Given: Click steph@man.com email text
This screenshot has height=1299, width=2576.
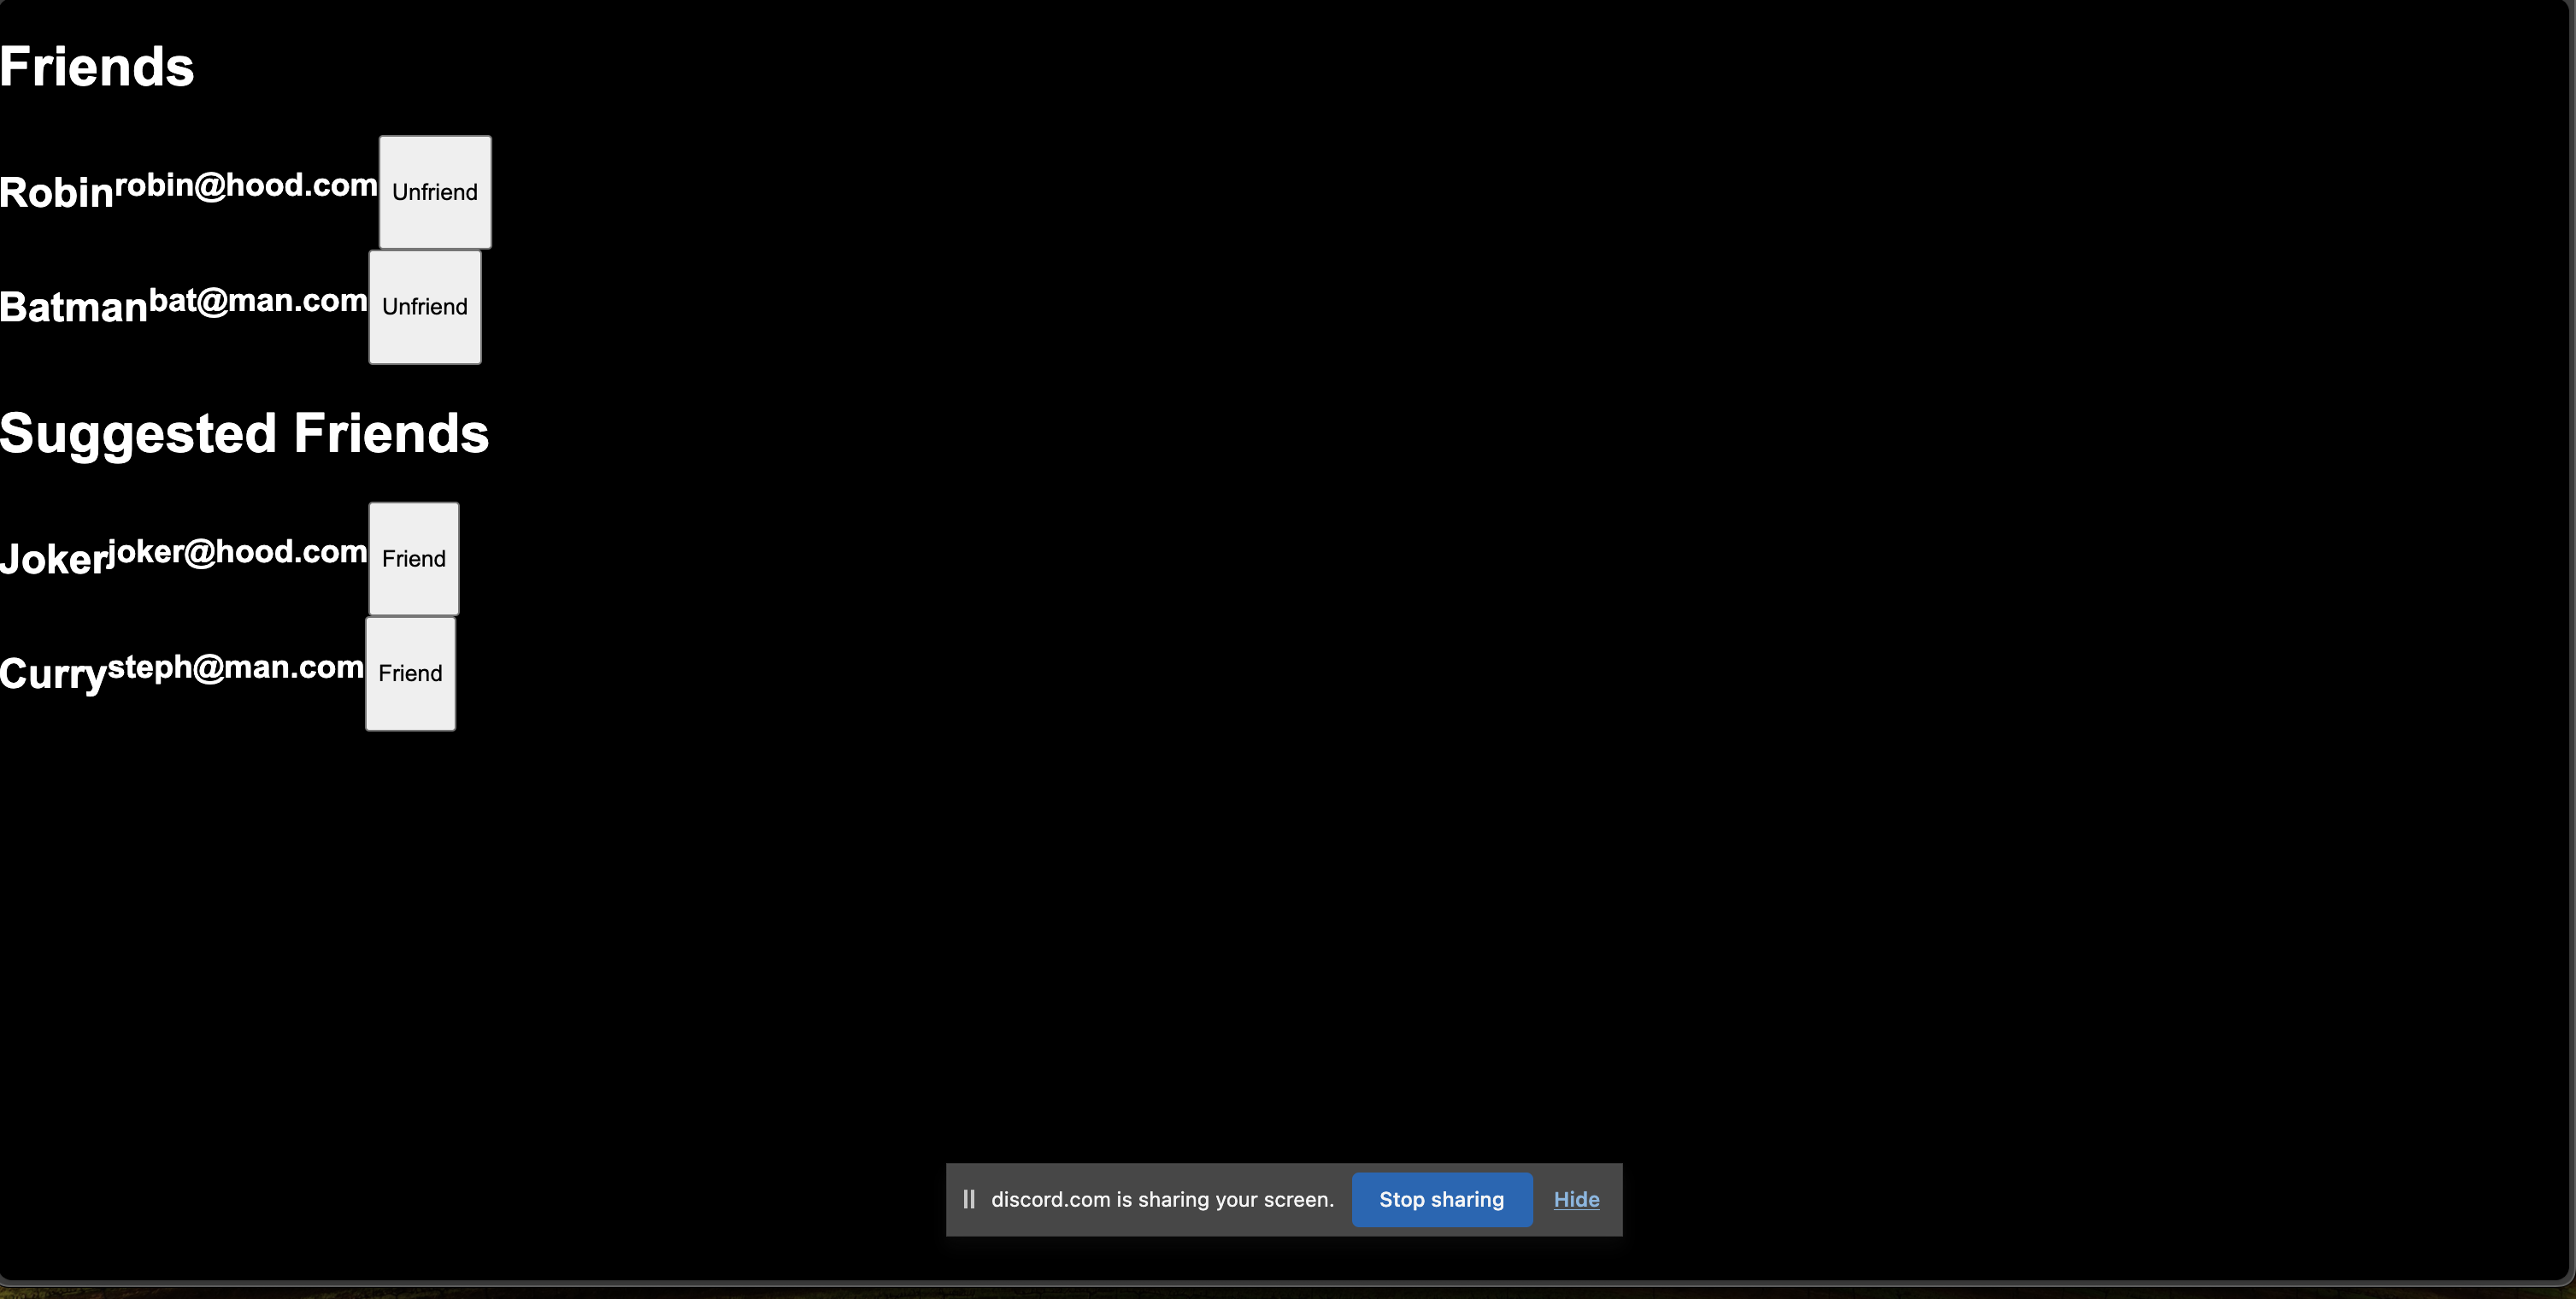Looking at the screenshot, I should click(236, 667).
